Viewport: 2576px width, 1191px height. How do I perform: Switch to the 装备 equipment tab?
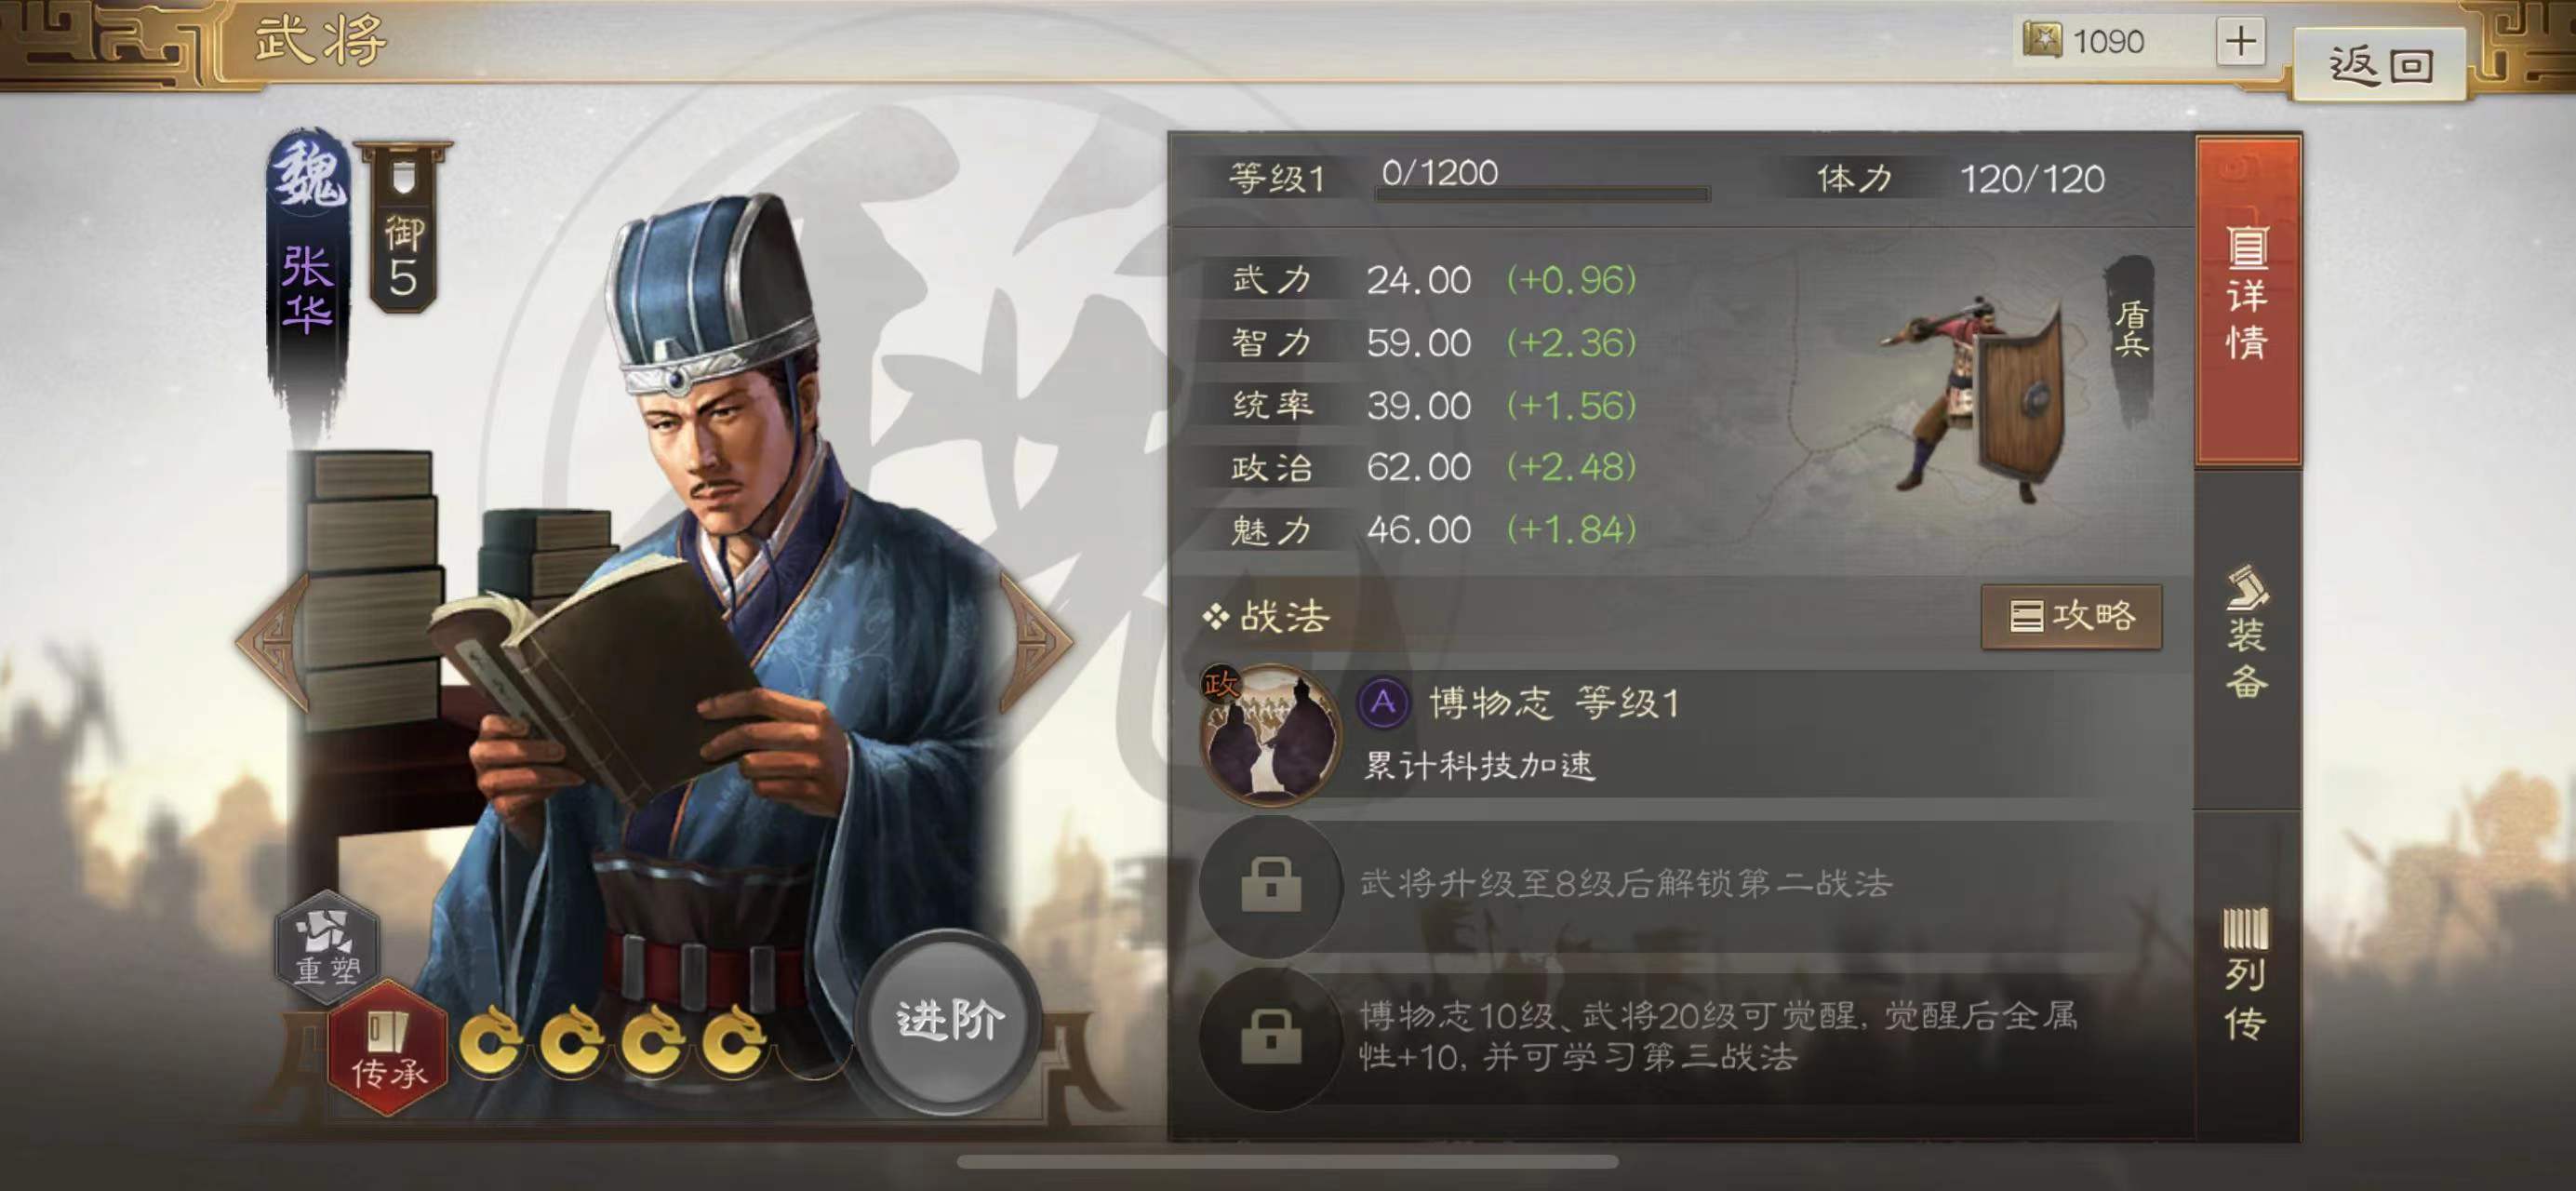pos(2247,634)
